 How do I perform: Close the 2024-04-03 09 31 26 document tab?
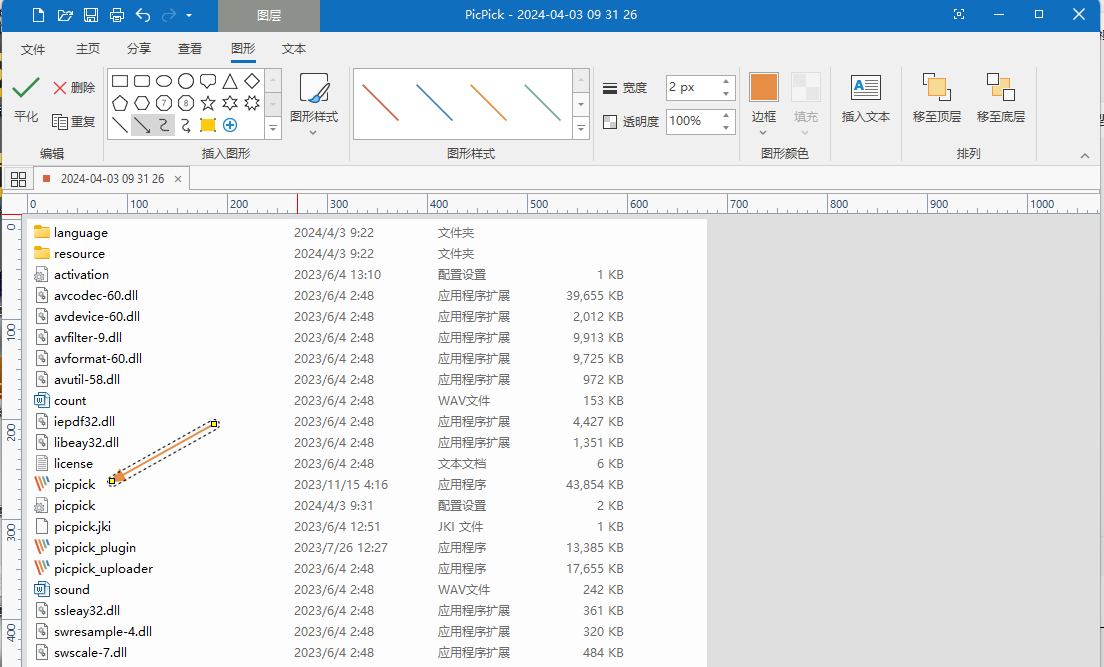click(x=178, y=179)
